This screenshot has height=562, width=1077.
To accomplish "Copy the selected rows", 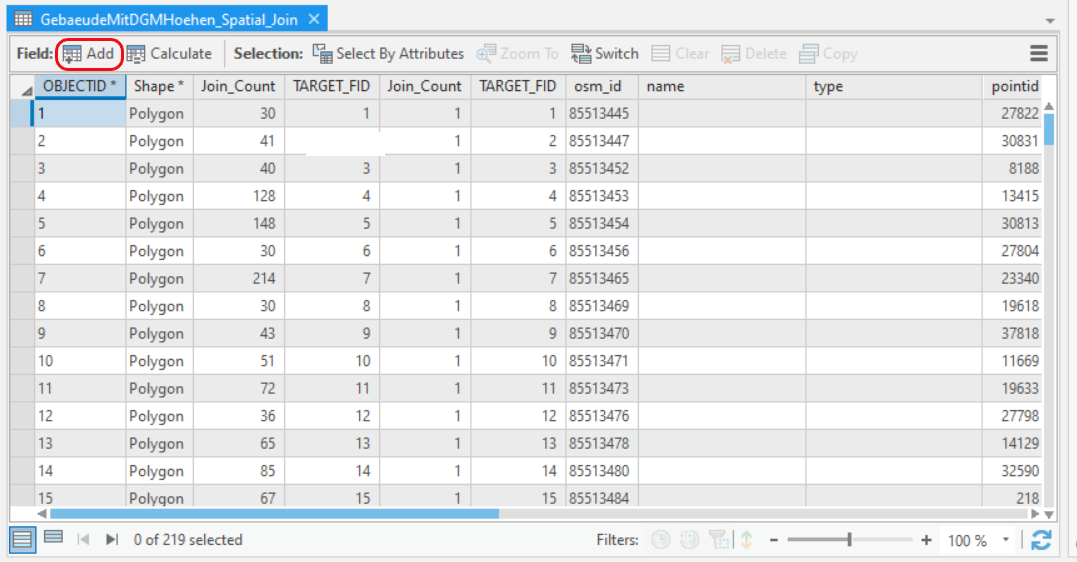I will point(828,54).
